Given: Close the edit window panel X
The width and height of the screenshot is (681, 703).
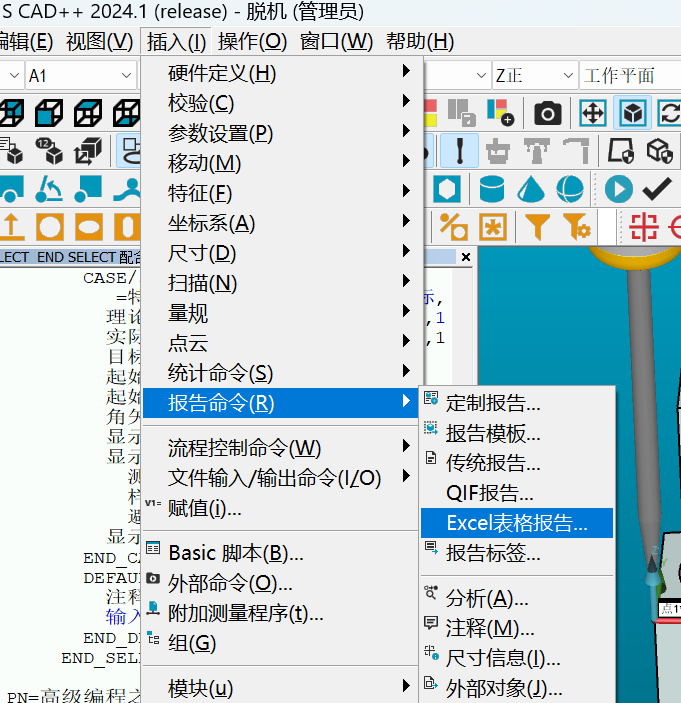Looking at the screenshot, I should click(x=466, y=257).
